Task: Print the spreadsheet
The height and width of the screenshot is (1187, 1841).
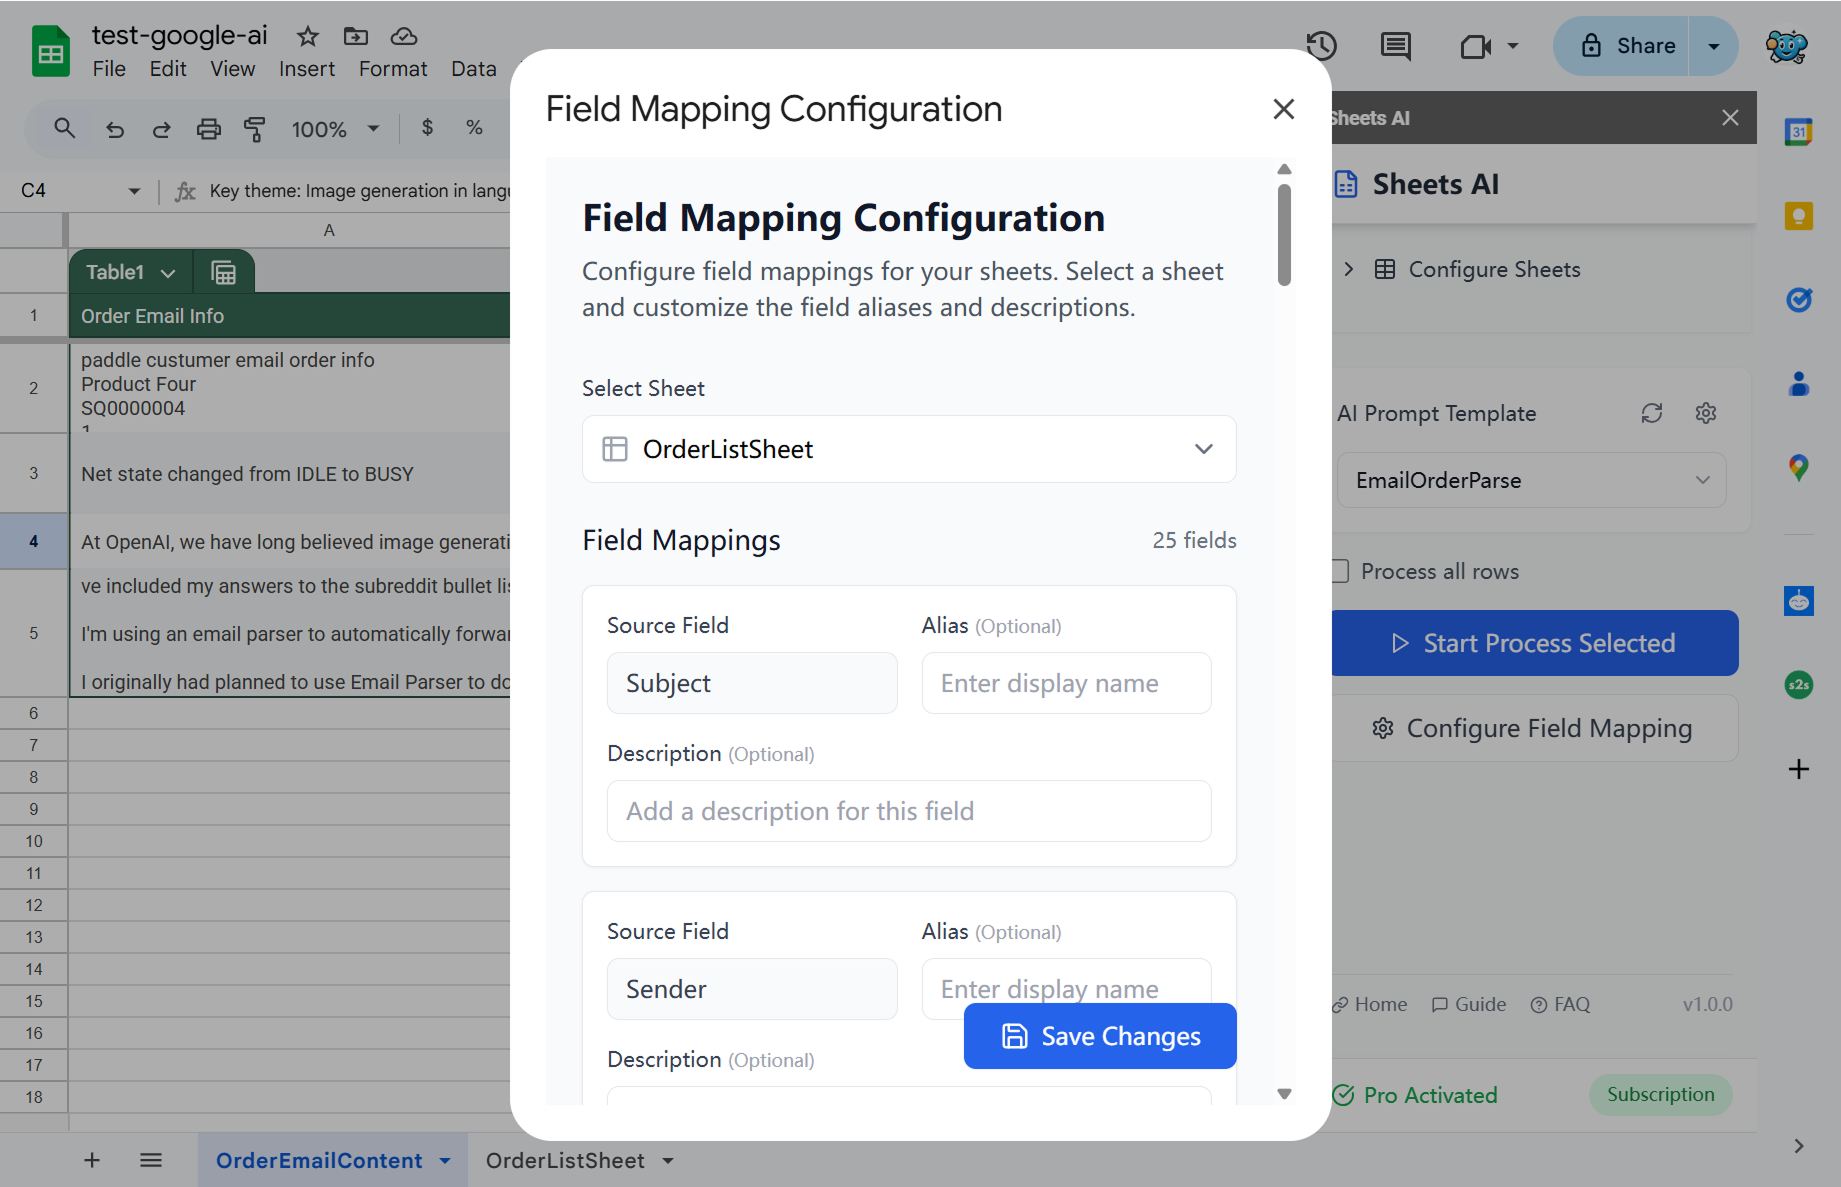Action: [x=208, y=129]
